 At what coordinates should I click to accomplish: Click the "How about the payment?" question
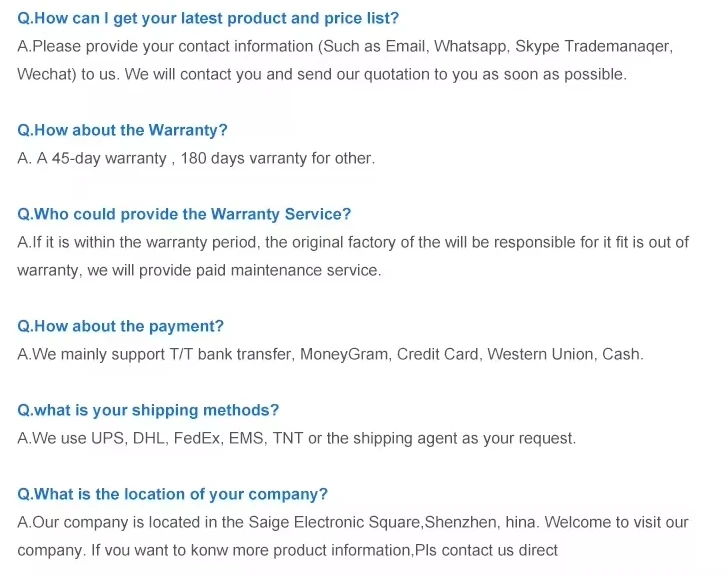click(120, 326)
